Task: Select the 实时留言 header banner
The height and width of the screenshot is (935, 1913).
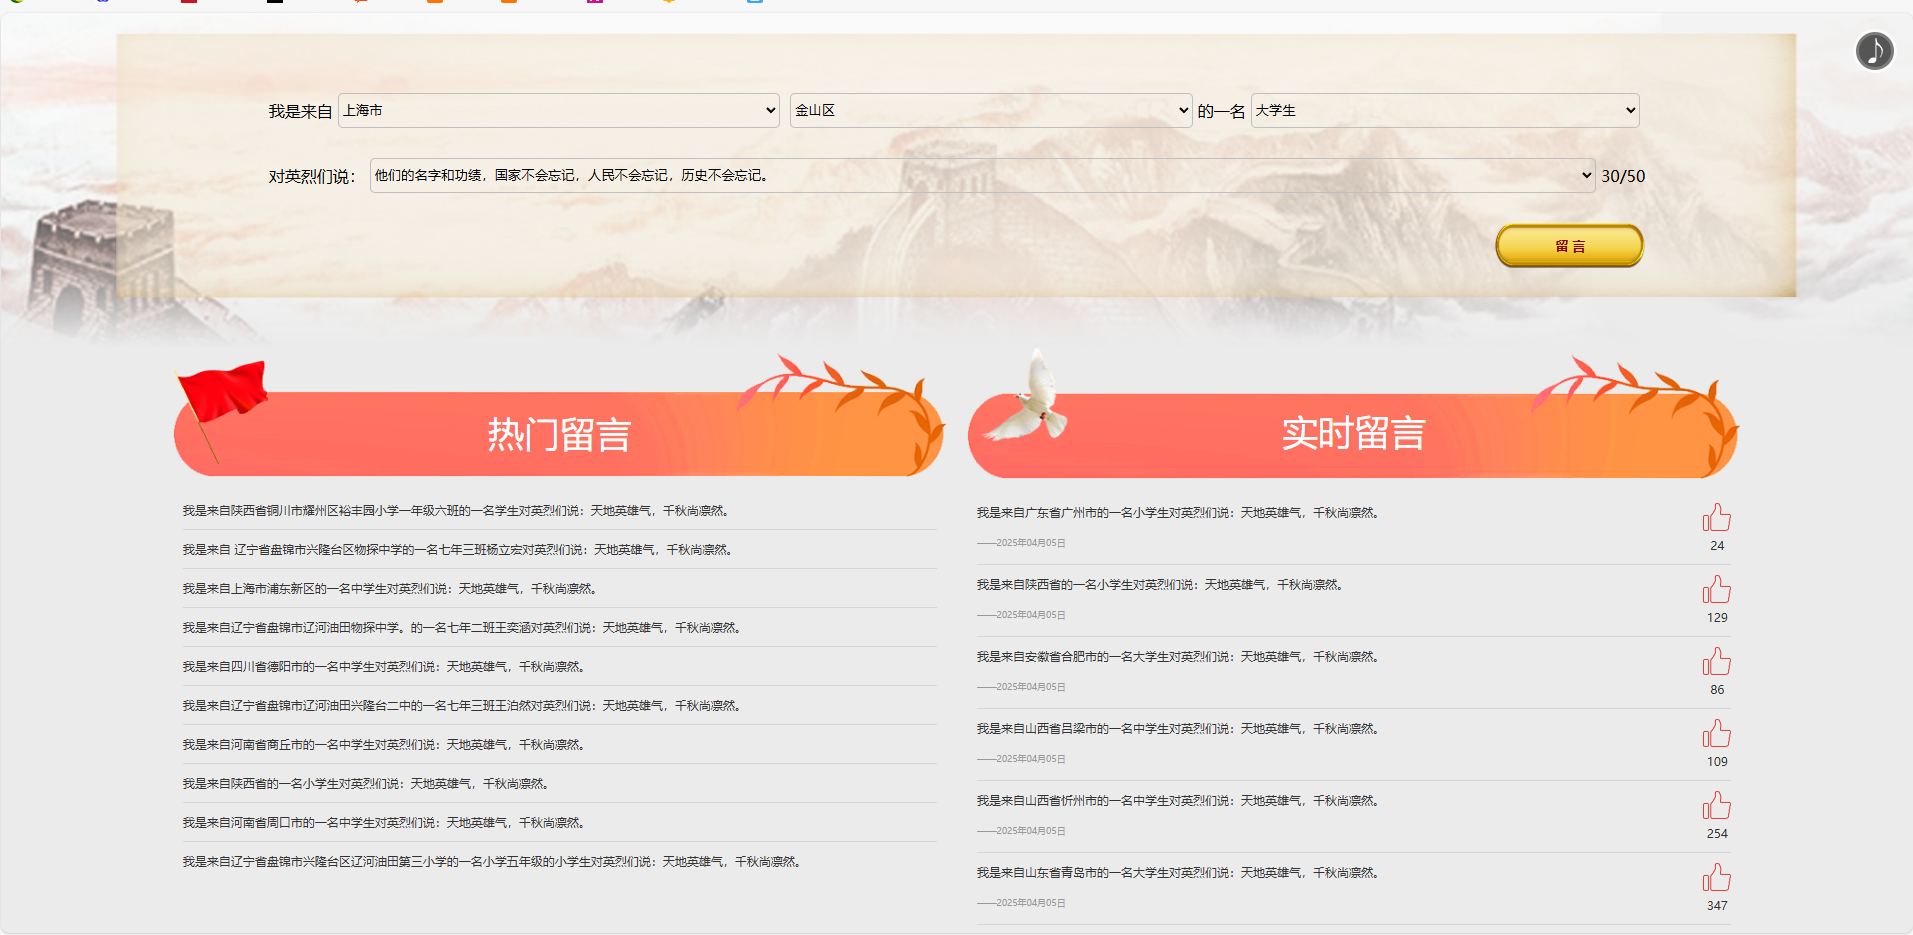Action: pos(1352,434)
